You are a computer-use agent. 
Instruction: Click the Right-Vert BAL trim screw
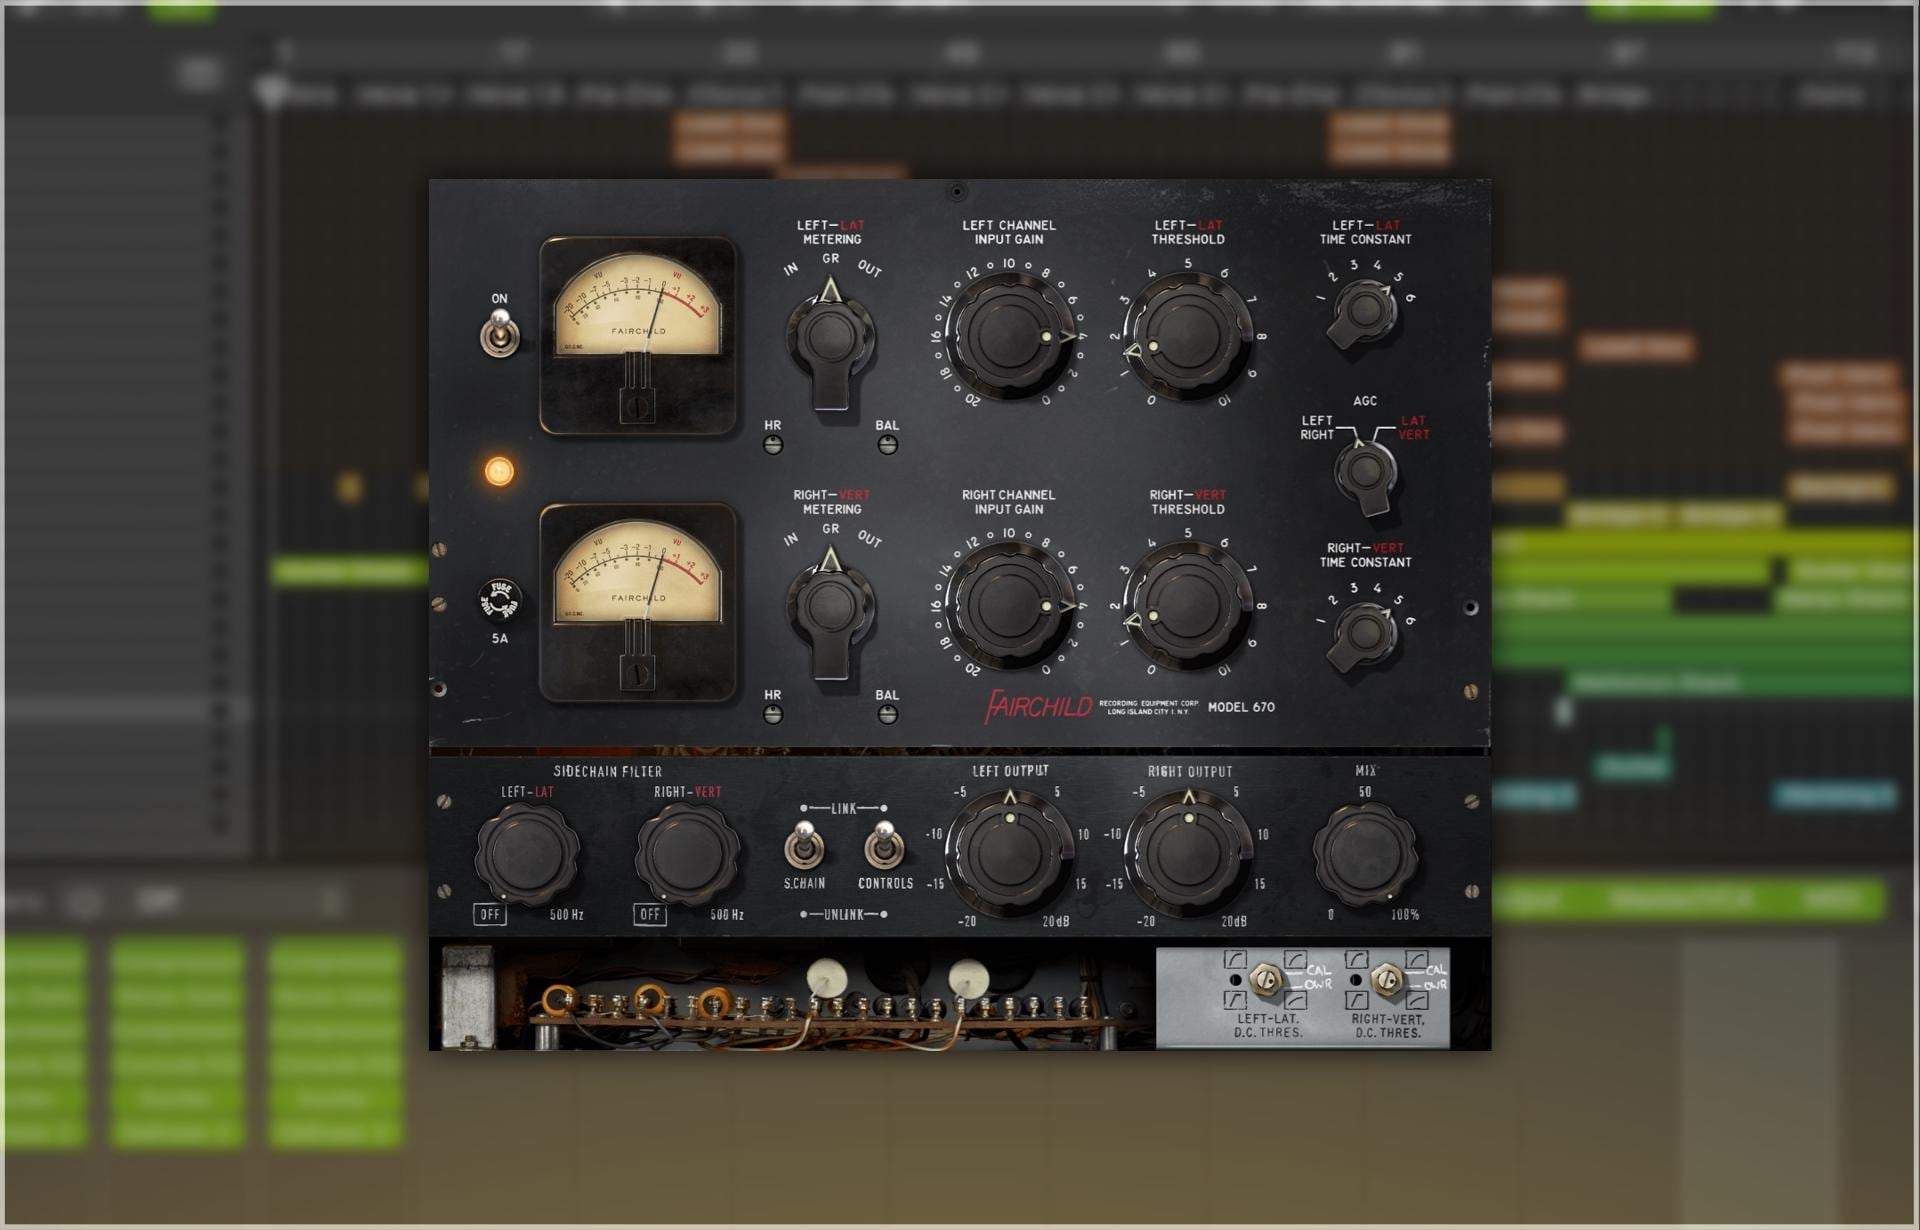[887, 714]
